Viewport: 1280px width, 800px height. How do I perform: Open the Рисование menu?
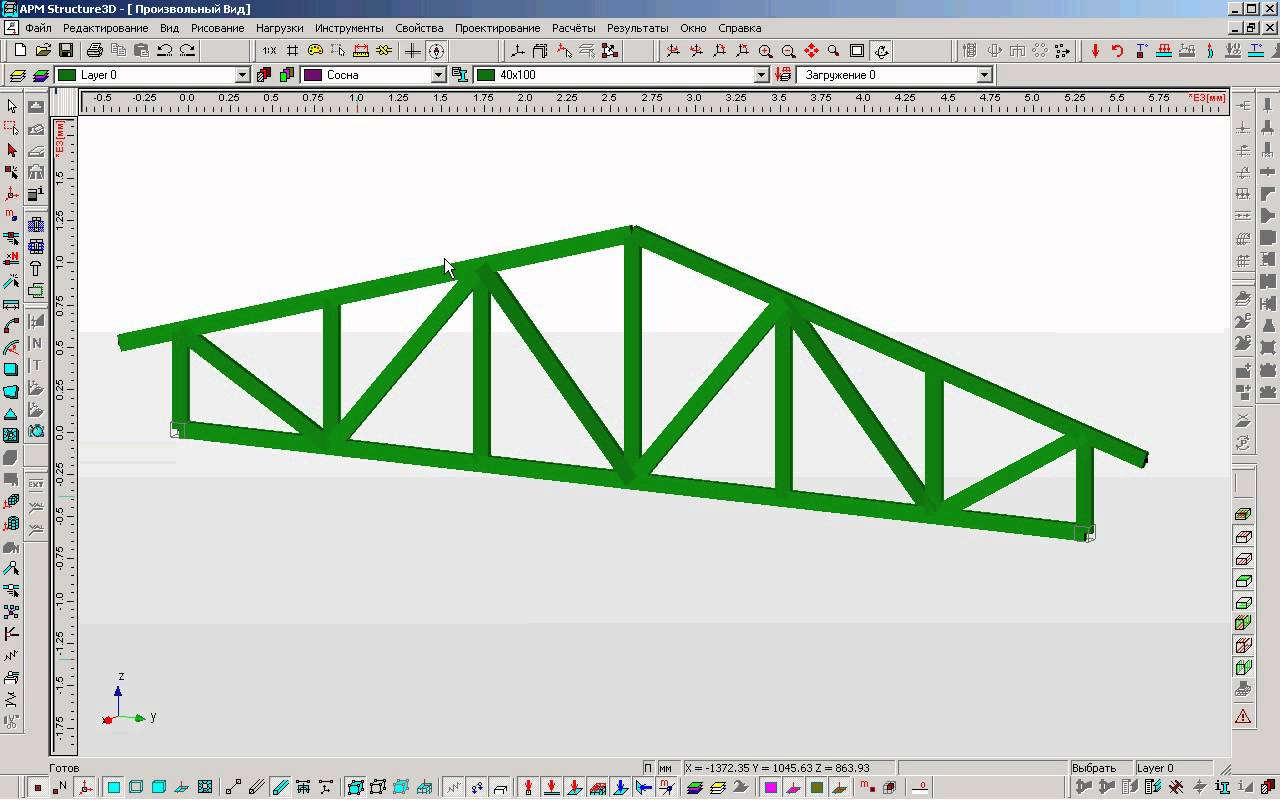[217, 28]
